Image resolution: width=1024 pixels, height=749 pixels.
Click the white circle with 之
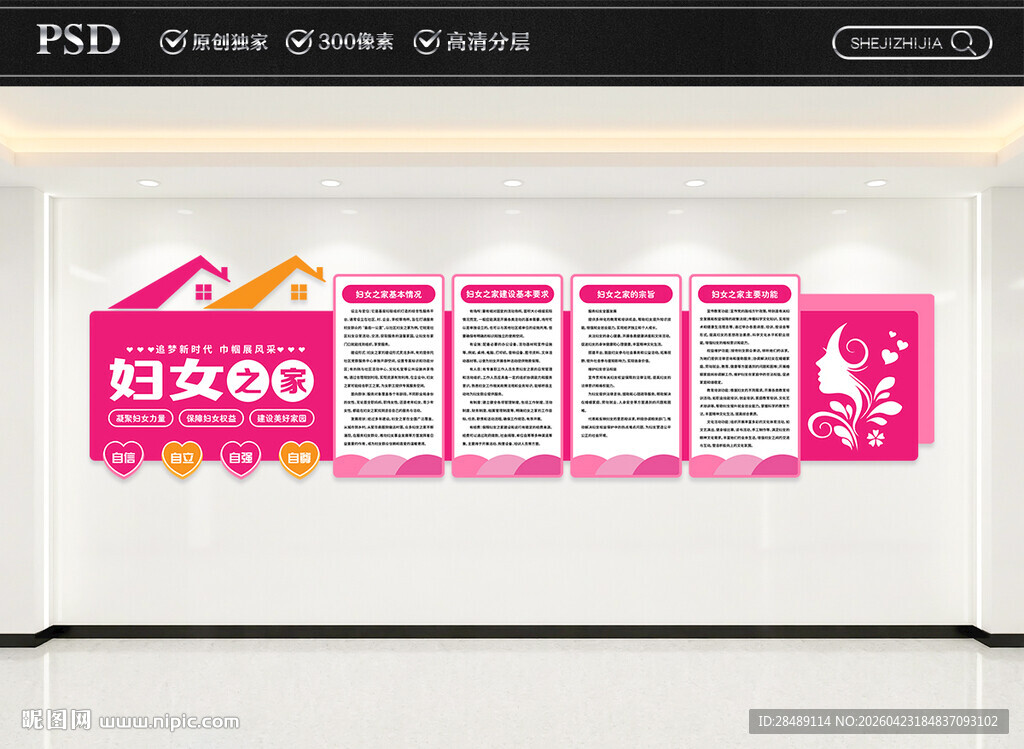[248, 381]
